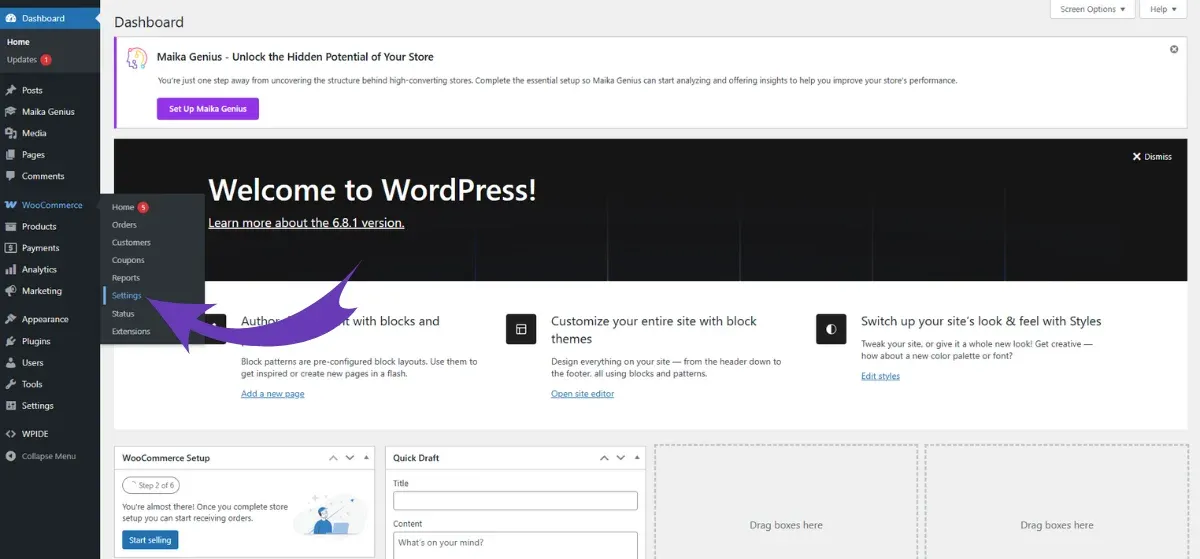Click Customize your entire site heading
The image size is (1200, 559).
point(654,330)
